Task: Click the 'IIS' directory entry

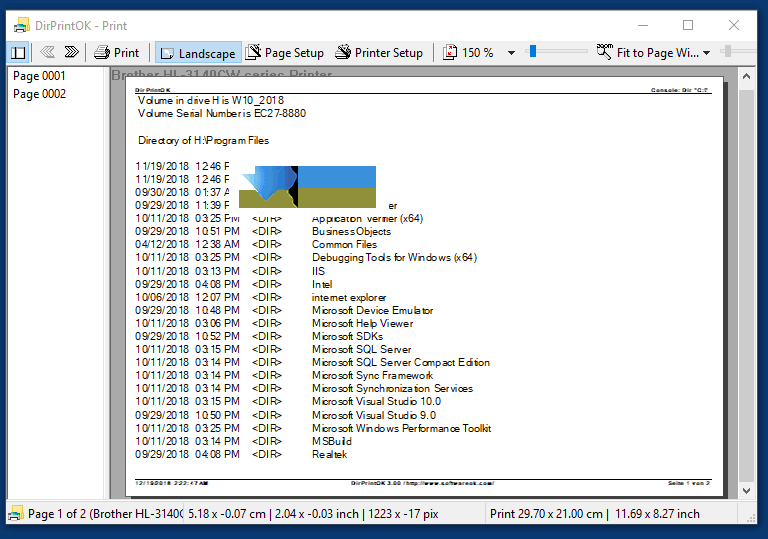Action: (318, 271)
